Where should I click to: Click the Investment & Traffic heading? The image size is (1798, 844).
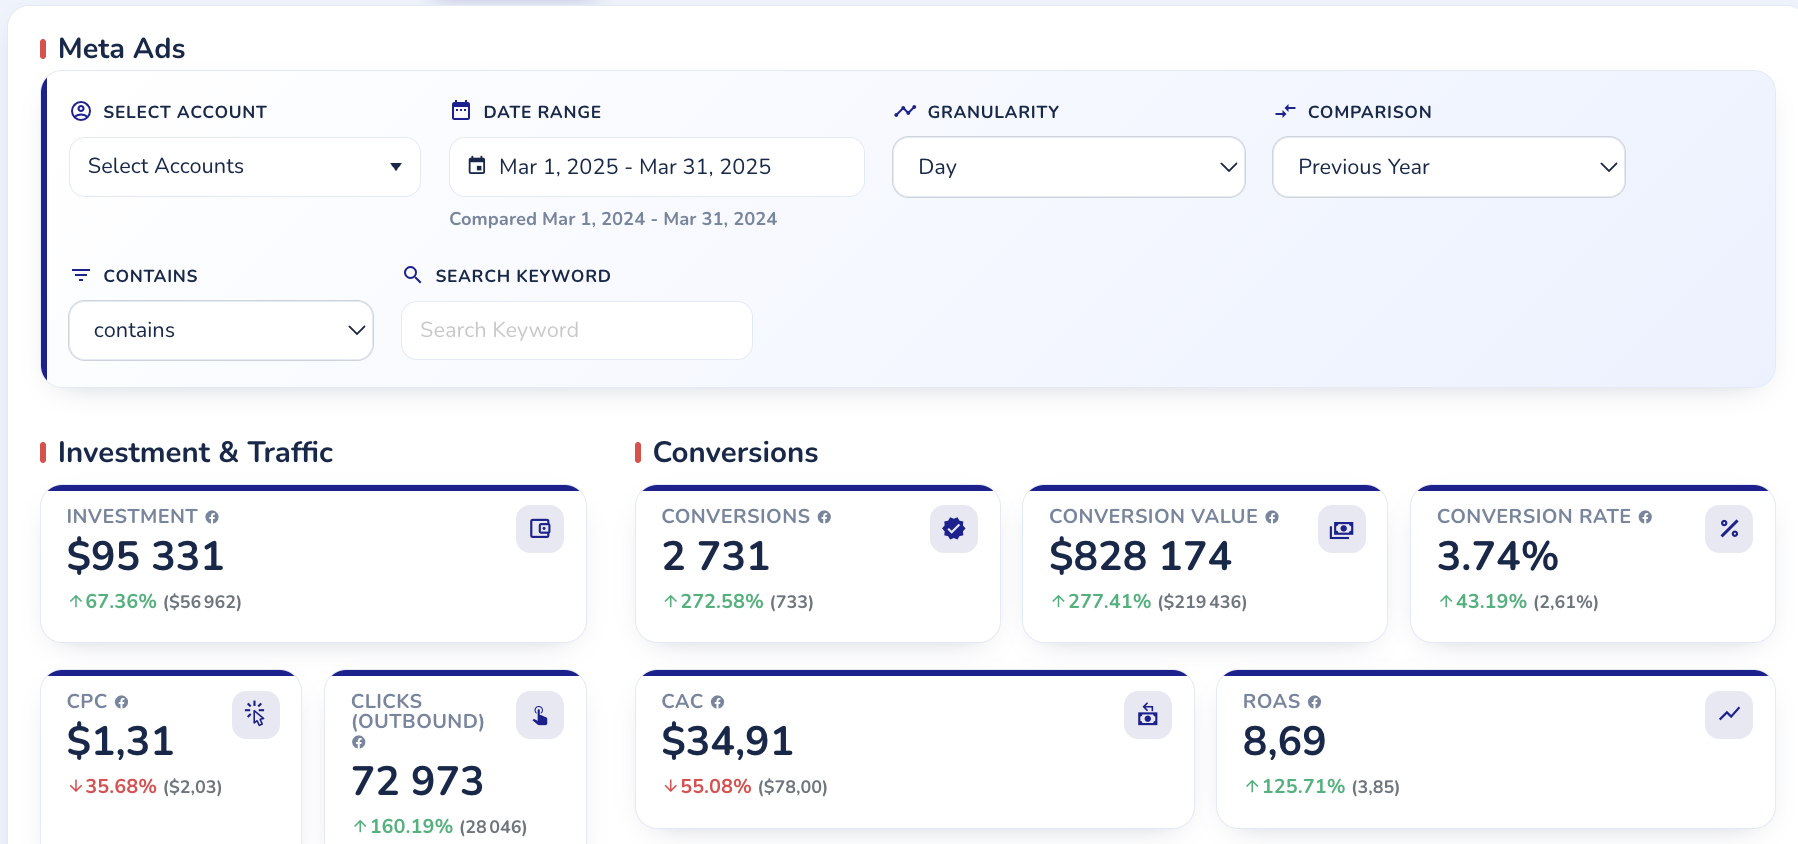[x=195, y=452]
